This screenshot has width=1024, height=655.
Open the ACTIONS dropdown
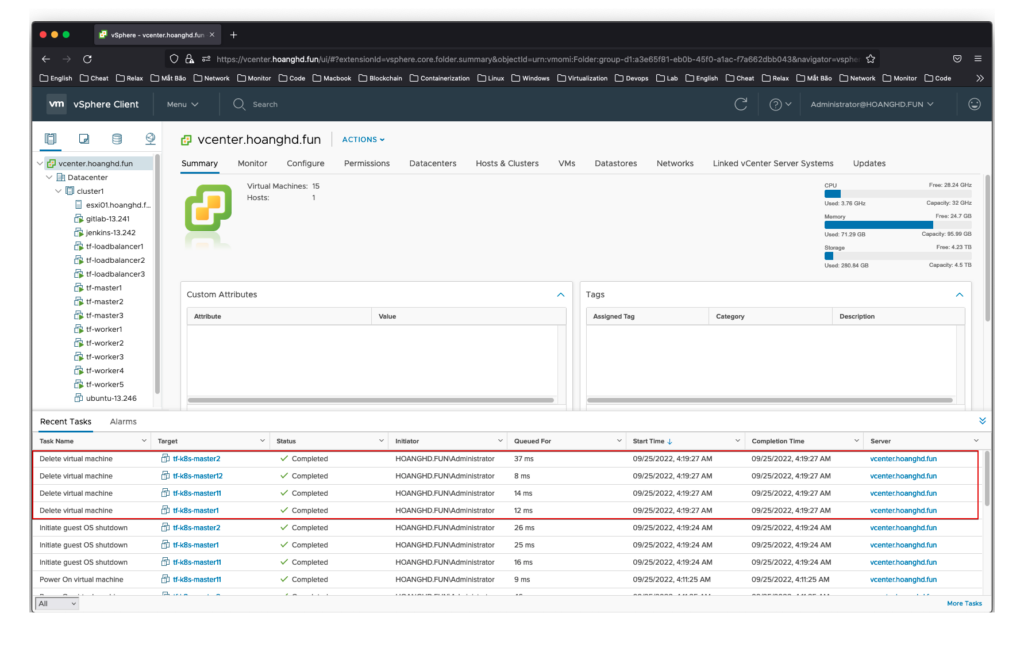[363, 140]
